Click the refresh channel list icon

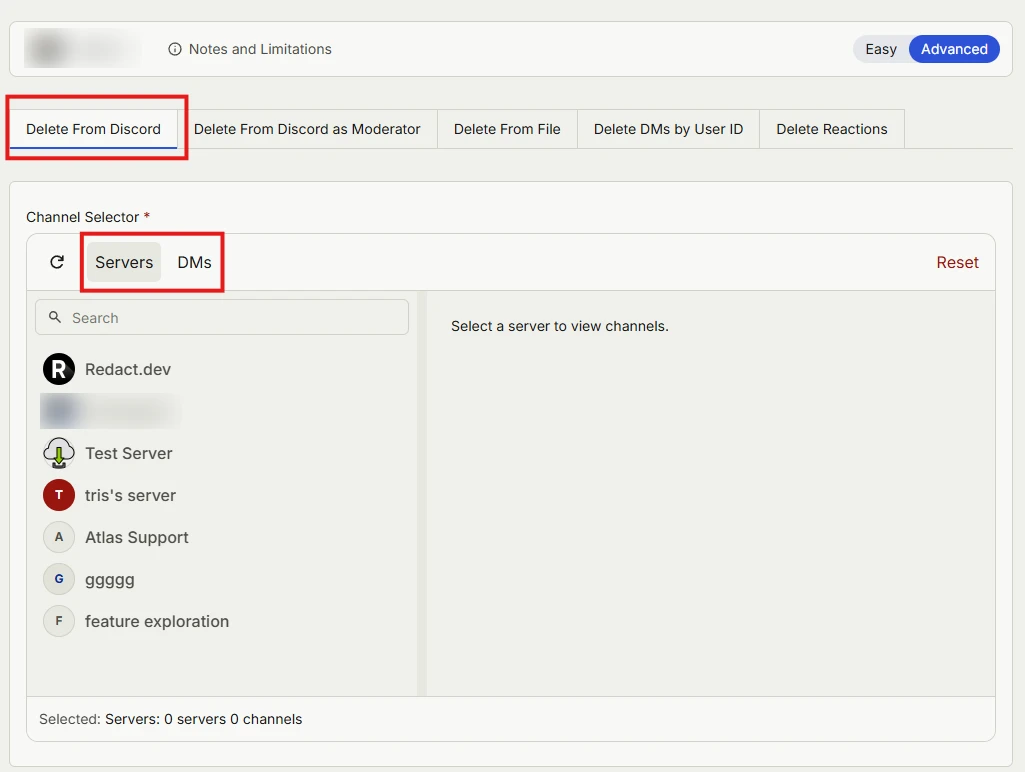(57, 262)
